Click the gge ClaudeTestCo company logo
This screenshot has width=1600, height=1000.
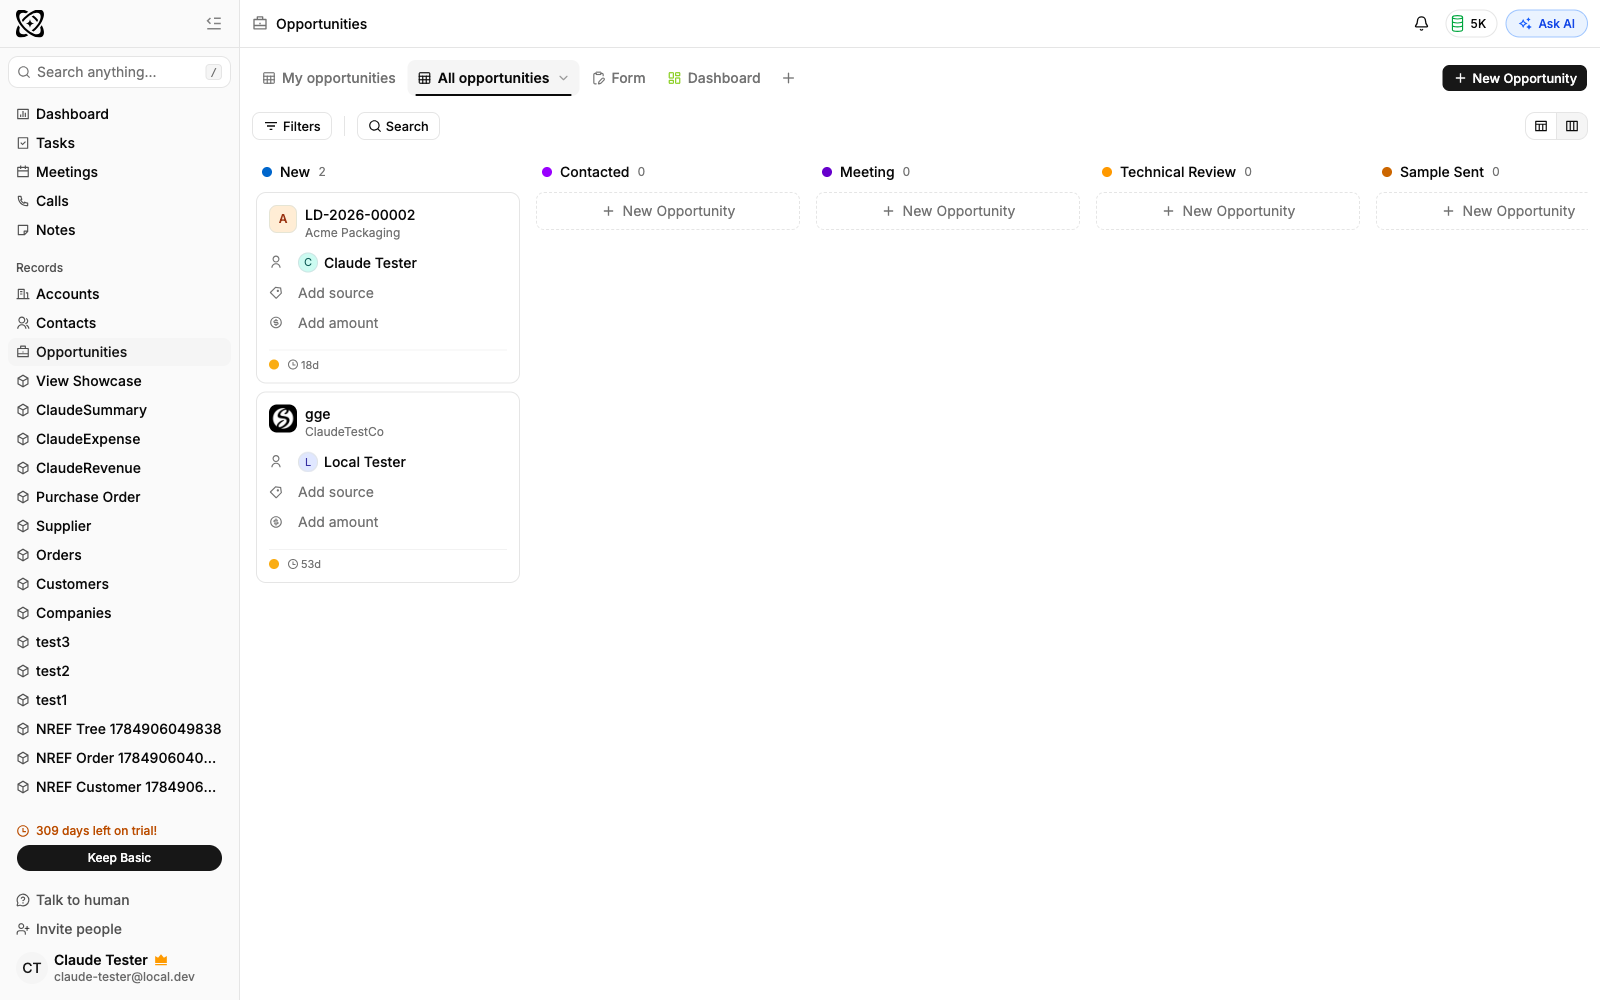click(x=283, y=418)
